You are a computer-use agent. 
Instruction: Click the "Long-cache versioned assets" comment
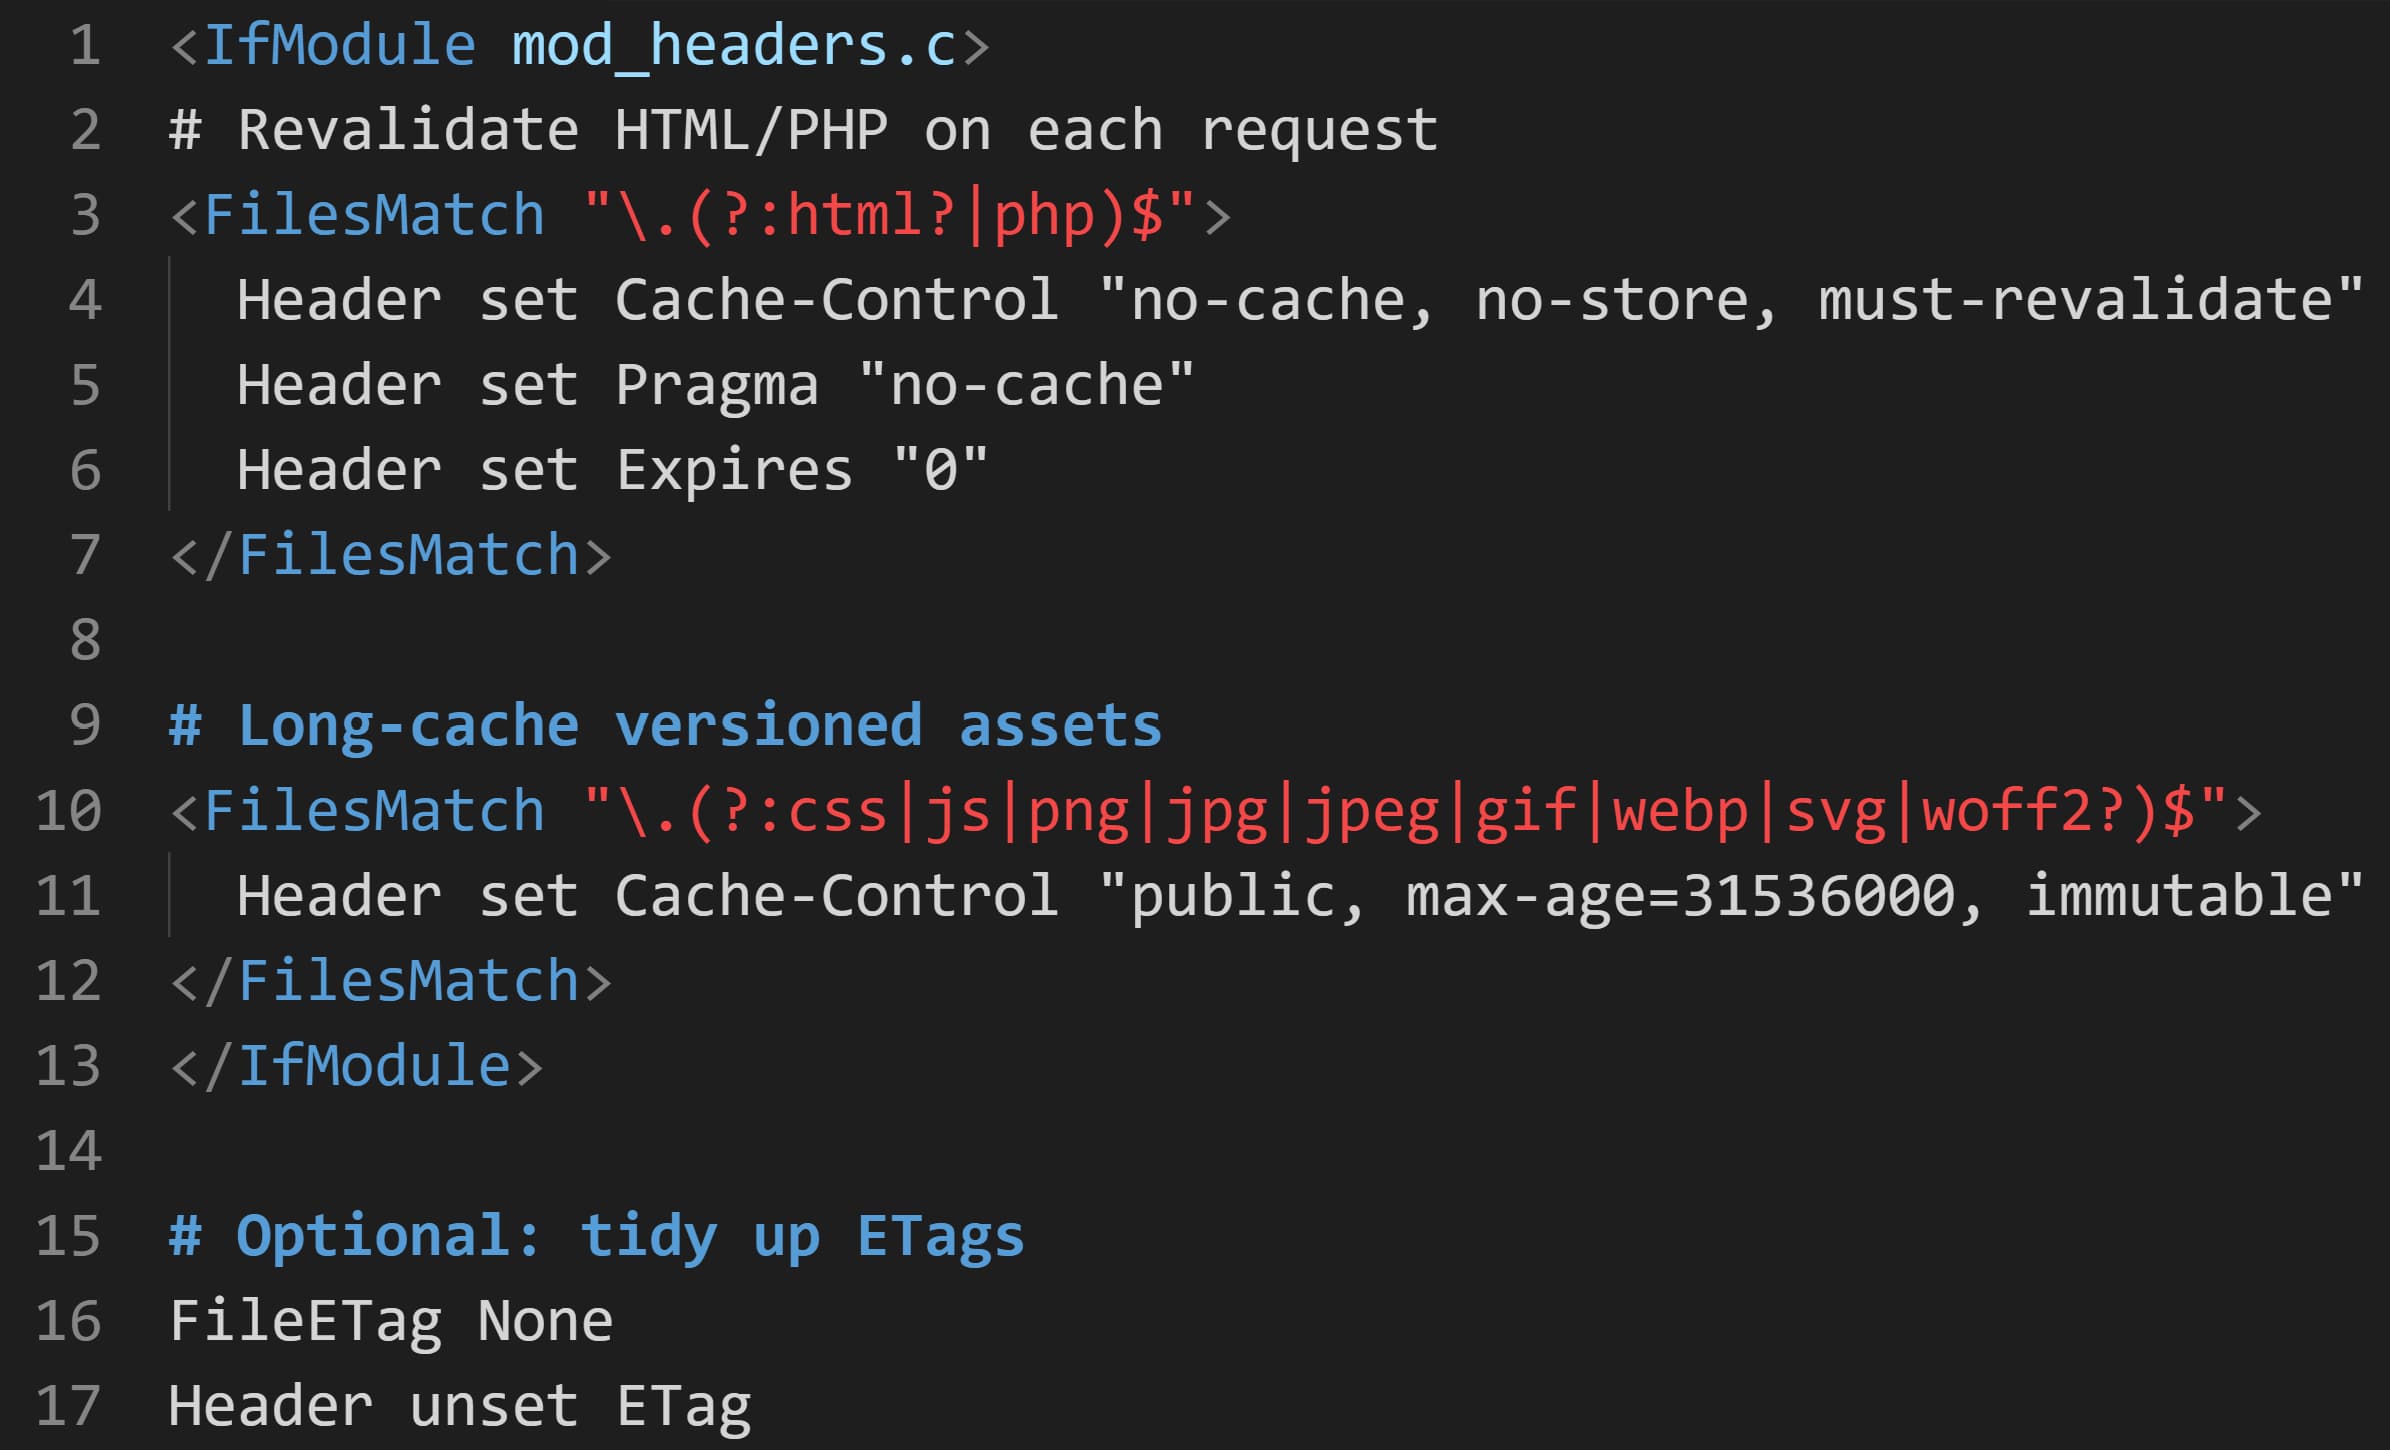698,726
